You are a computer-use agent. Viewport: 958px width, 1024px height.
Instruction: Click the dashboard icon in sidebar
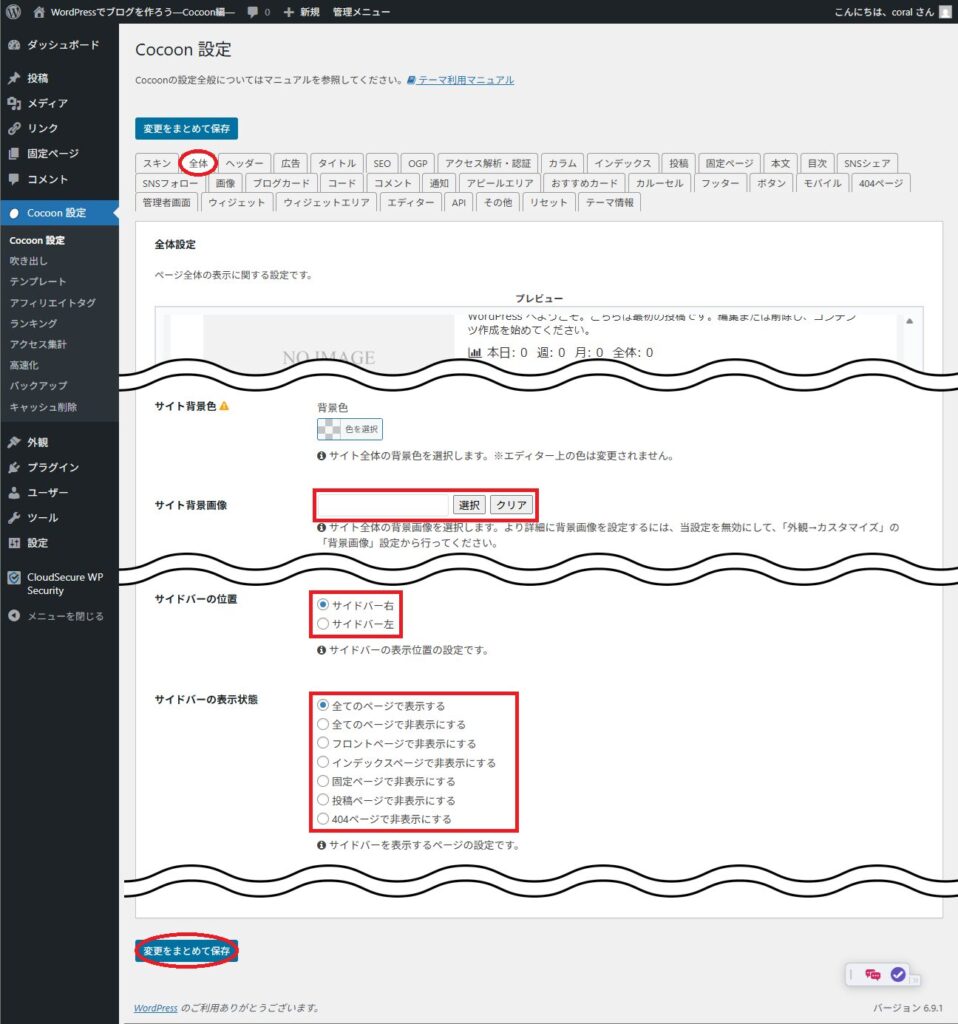[x=14, y=46]
